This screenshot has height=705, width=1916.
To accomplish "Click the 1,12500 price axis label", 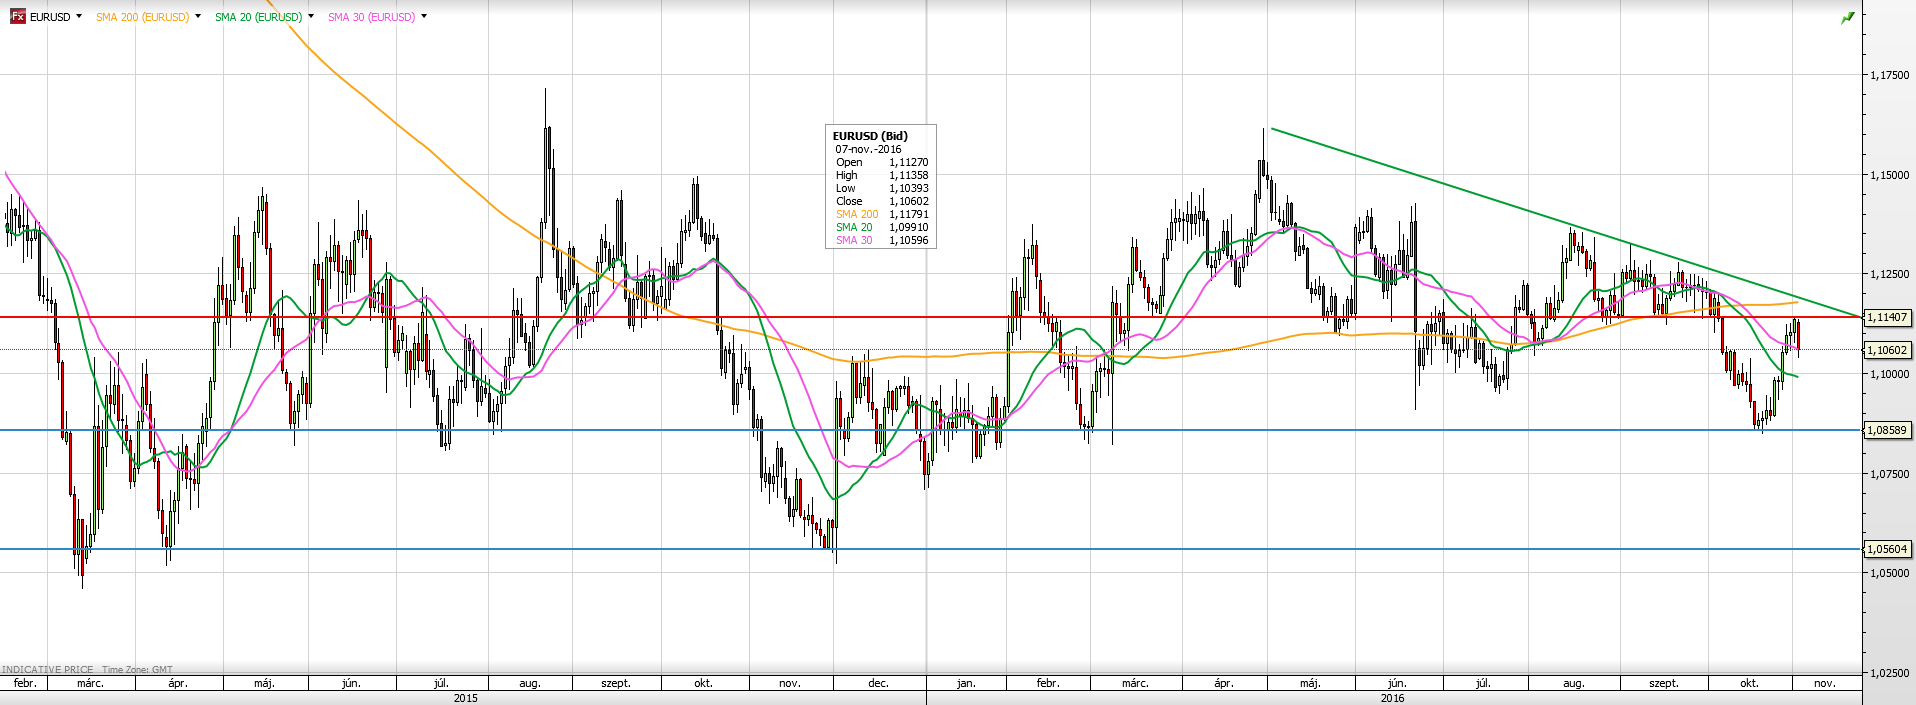I will pos(1889,274).
